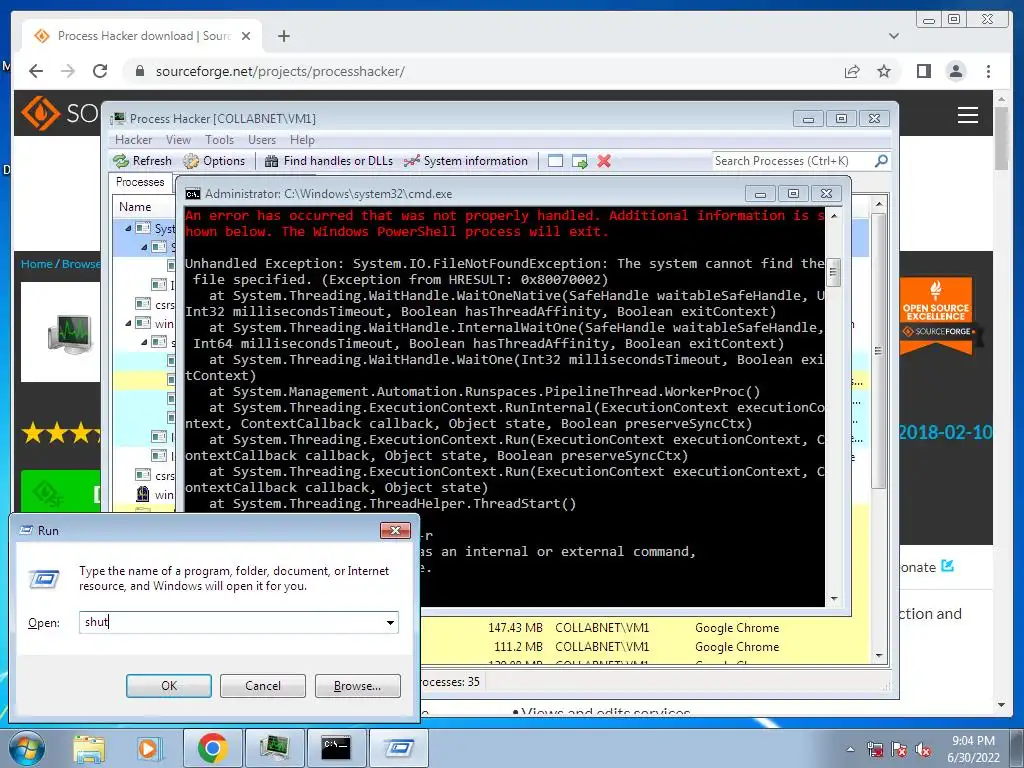Open the SourceForge hamburger menu
Viewport: 1024px width, 768px height.
(968, 115)
